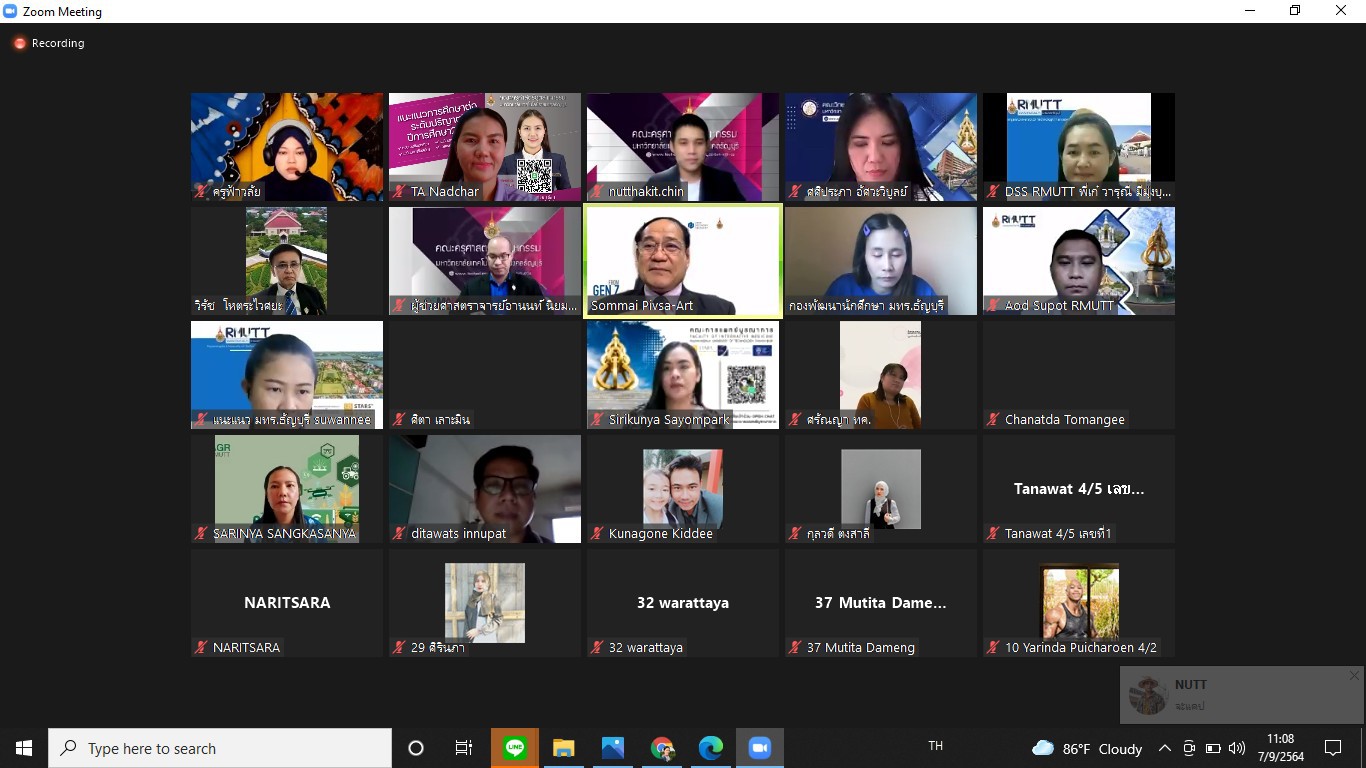Click the Cortana circle icon
1366x768 pixels.
tap(416, 748)
